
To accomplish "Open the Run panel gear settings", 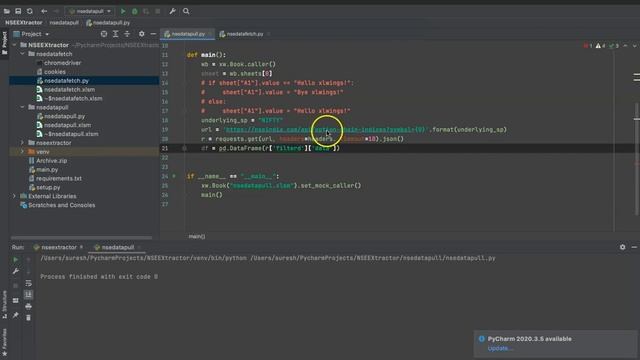I will click(622, 247).
